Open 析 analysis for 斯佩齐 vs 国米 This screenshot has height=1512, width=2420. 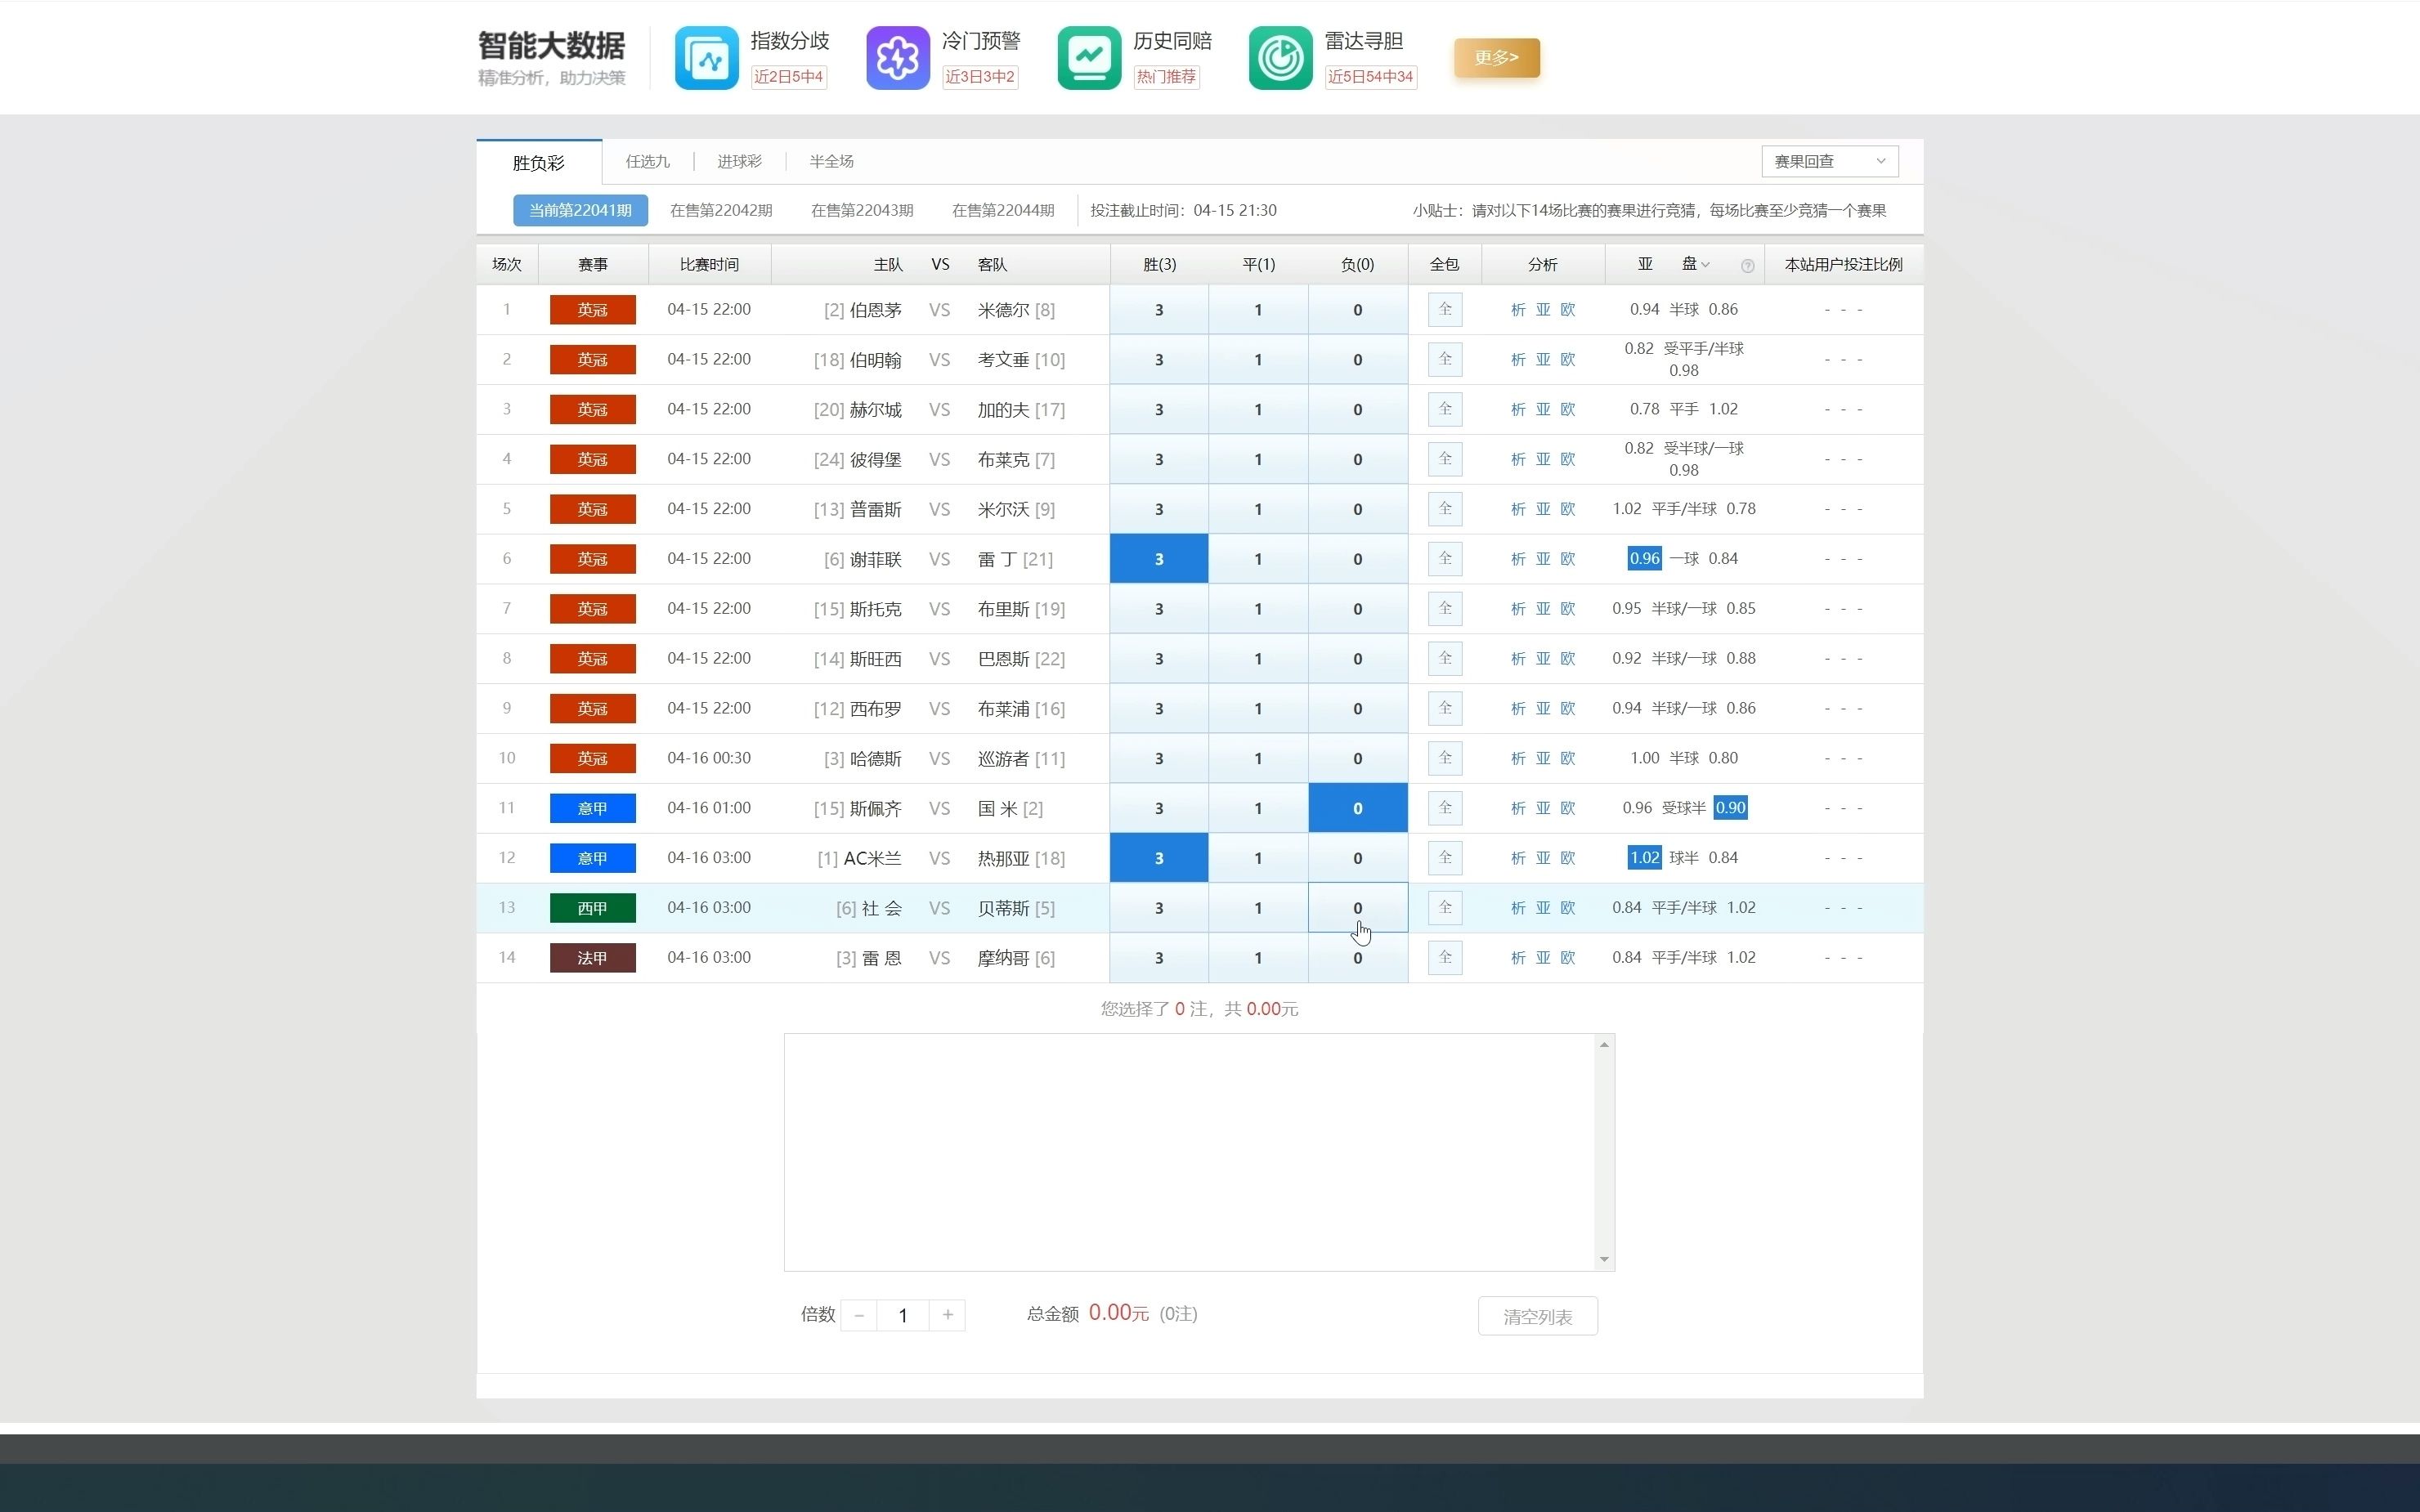tap(1518, 808)
